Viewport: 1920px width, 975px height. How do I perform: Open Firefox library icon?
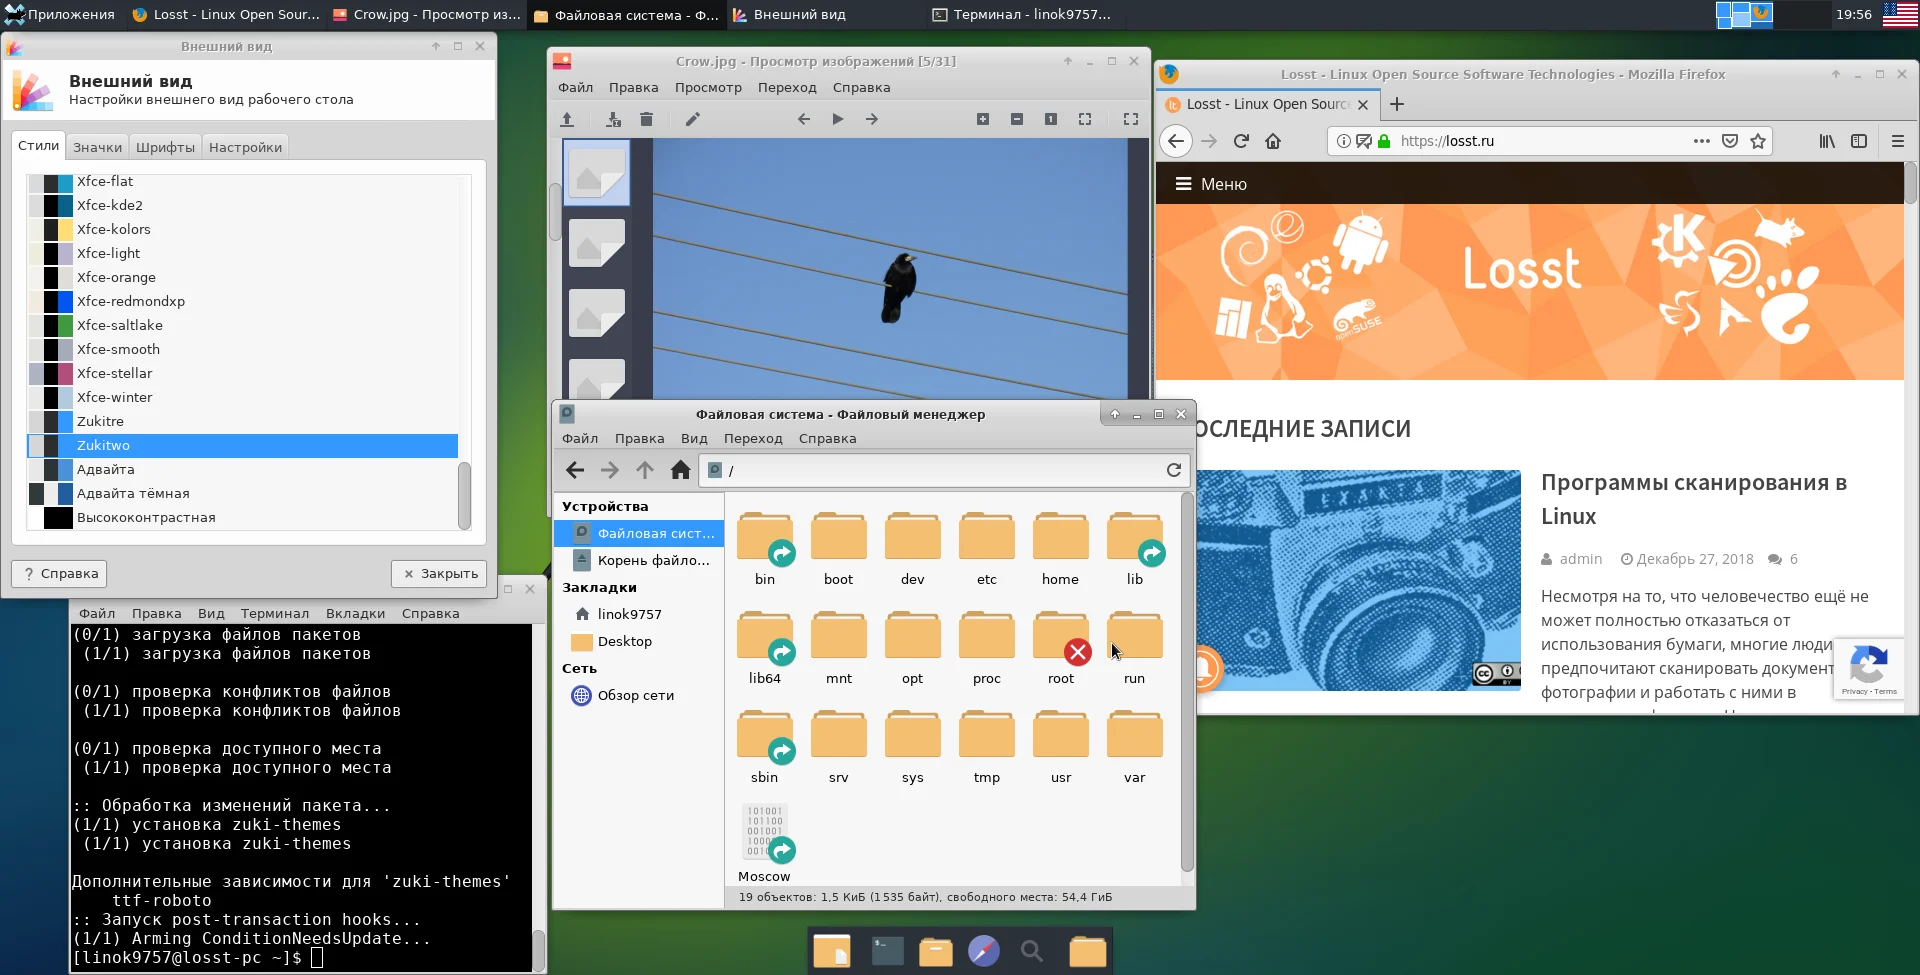(1827, 141)
